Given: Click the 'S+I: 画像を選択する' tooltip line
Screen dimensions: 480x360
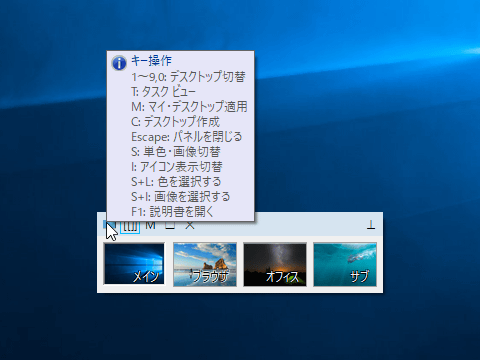Looking at the screenshot, I should click(180, 197).
